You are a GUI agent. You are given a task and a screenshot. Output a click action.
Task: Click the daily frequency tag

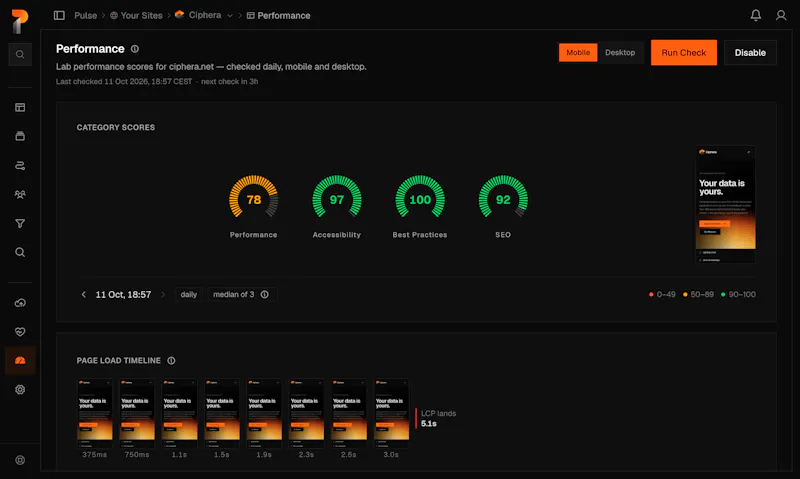[x=189, y=294]
